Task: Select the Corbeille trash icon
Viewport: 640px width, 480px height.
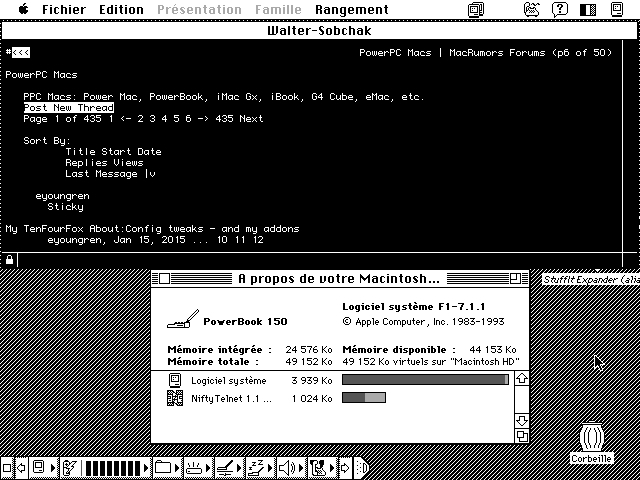Action: coord(591,437)
